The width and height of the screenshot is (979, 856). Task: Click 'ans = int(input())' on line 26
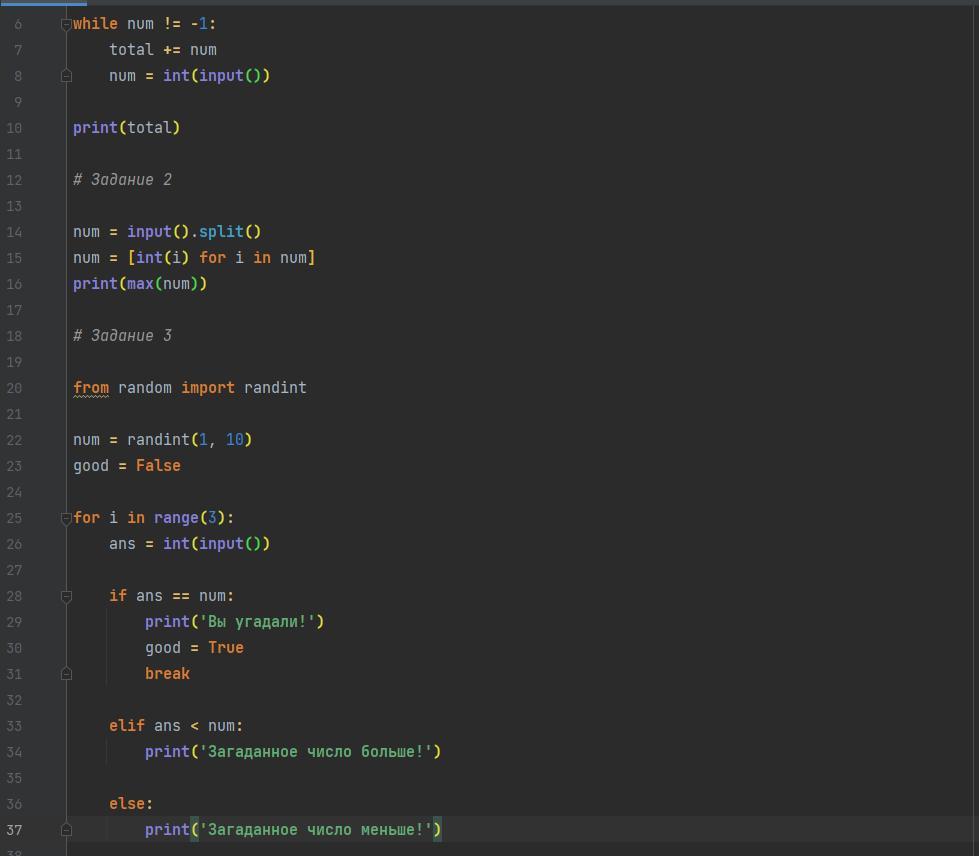tap(189, 544)
